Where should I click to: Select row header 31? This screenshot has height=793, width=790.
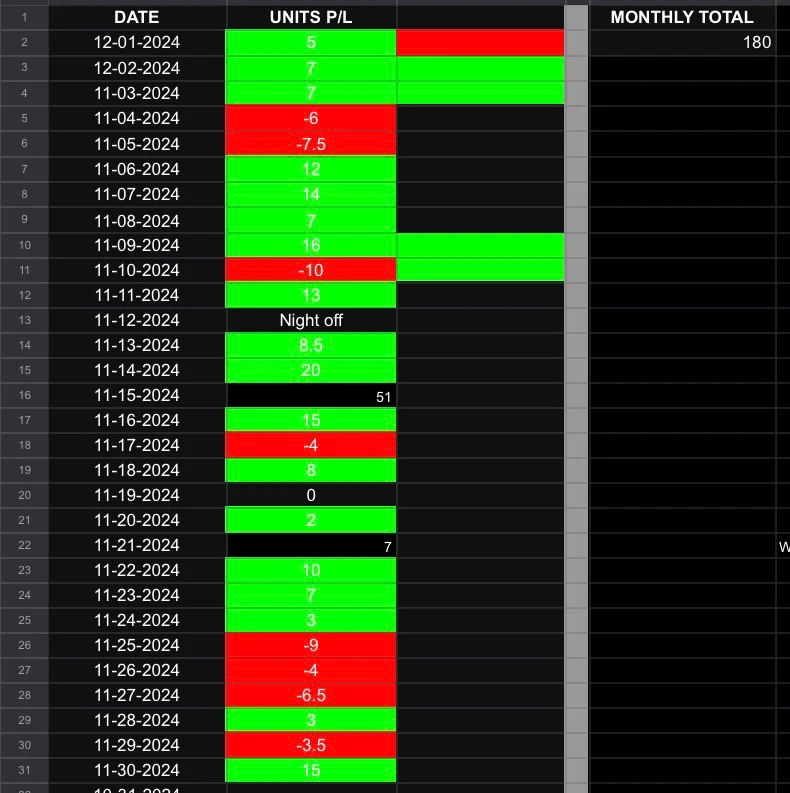[x=24, y=770]
